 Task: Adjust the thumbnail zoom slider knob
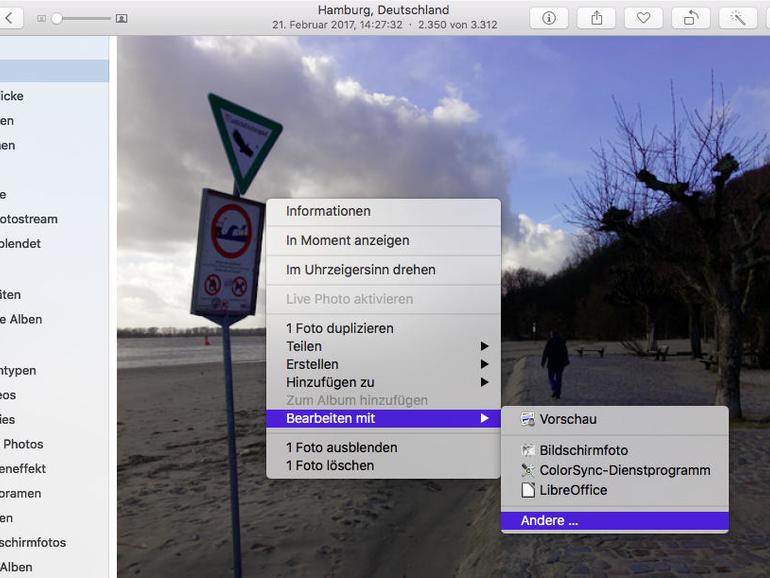57,19
